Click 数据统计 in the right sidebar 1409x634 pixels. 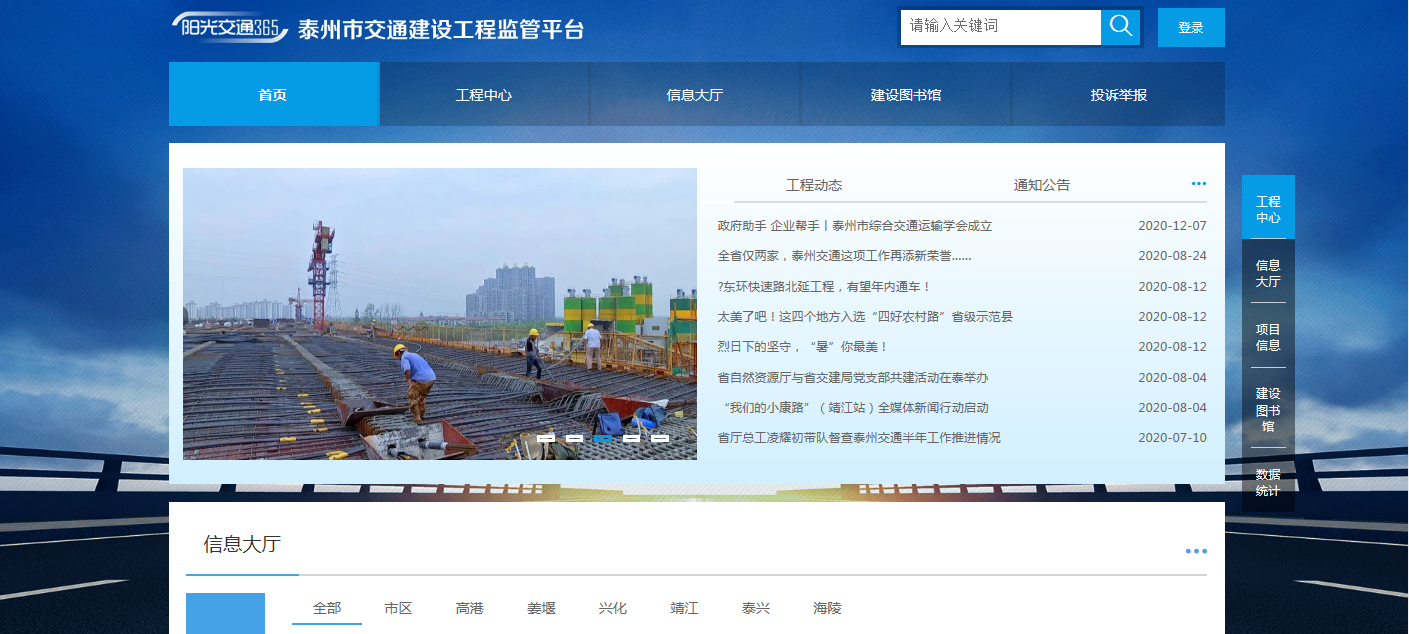tap(1268, 482)
